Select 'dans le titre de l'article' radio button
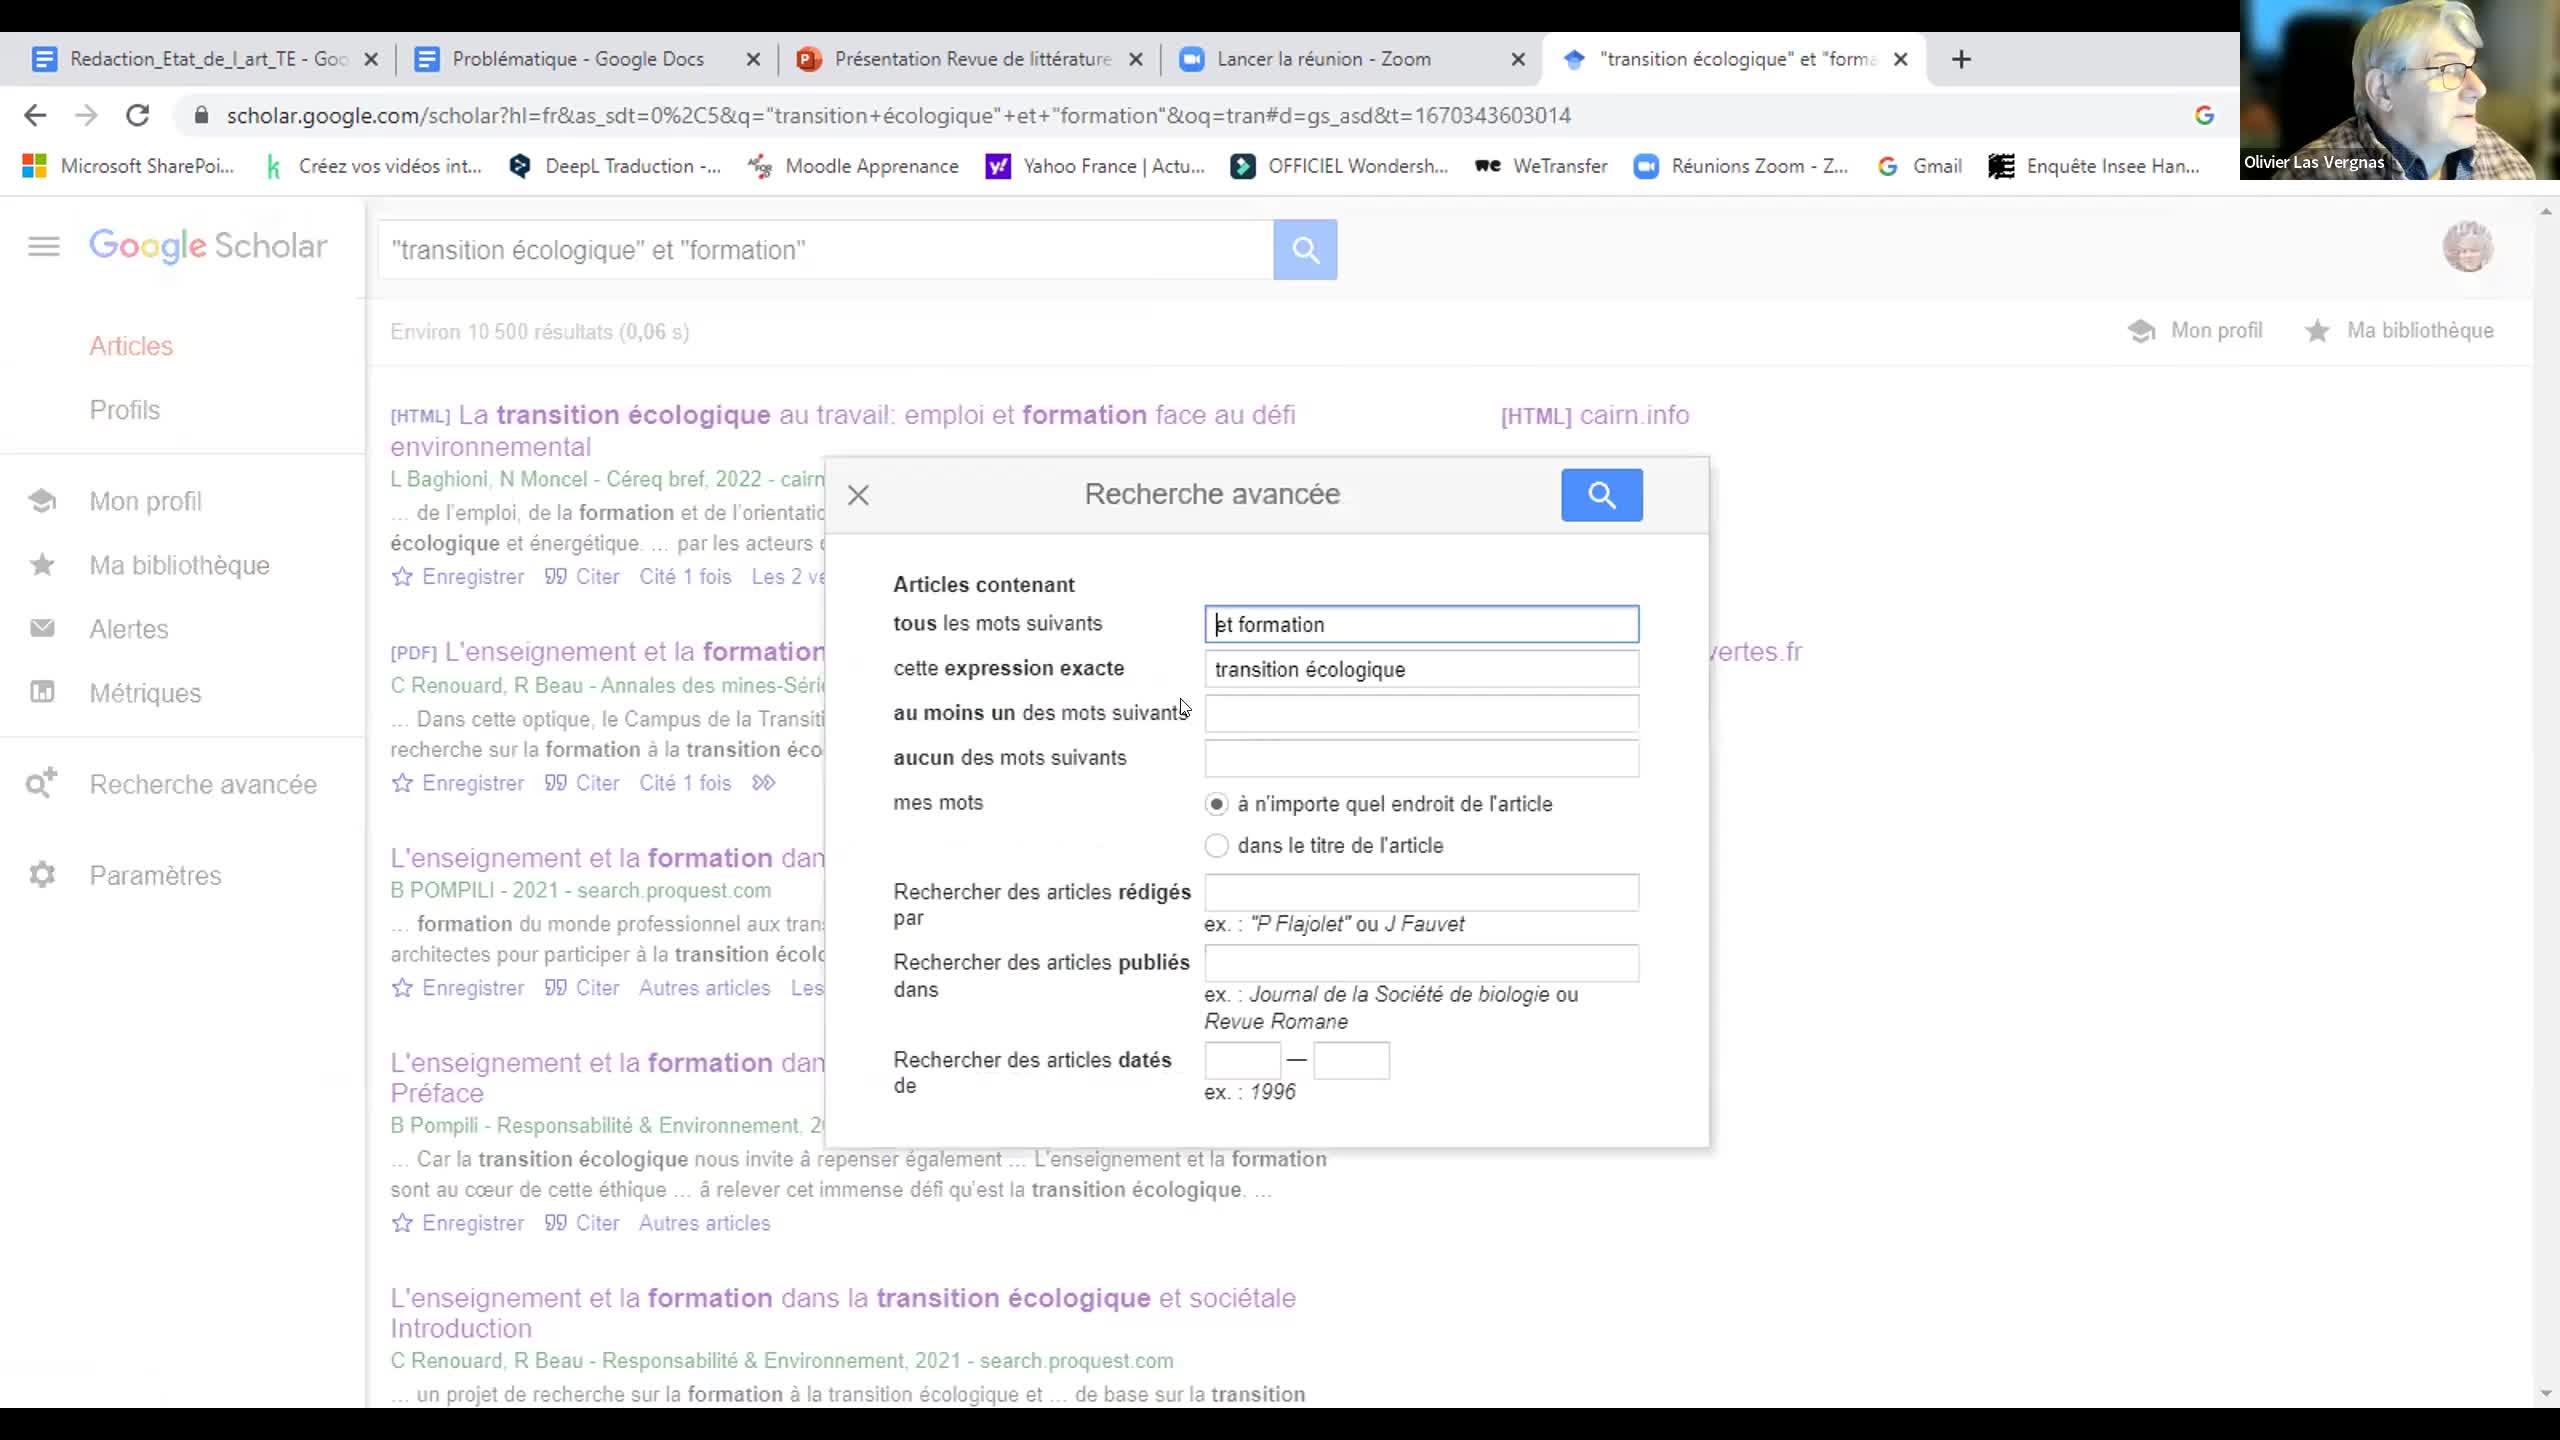 (x=1216, y=846)
